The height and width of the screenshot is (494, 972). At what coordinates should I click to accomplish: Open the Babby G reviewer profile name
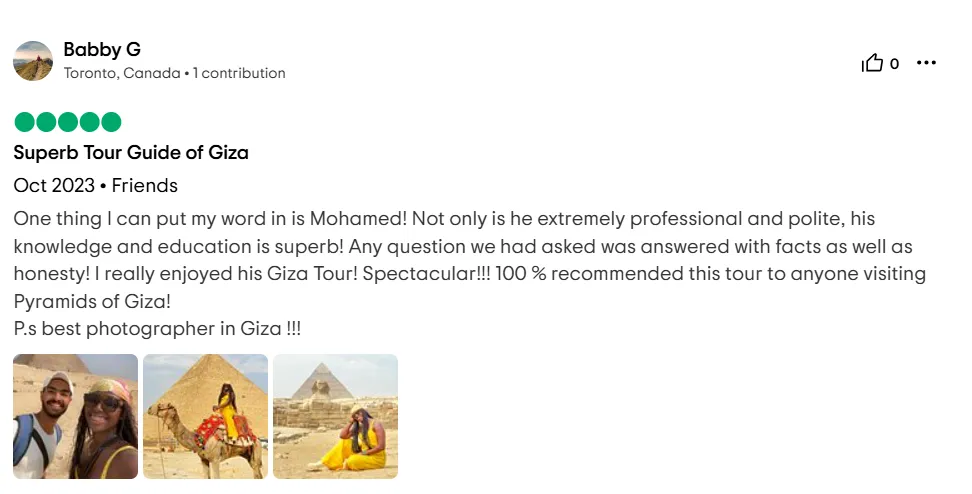coord(102,50)
